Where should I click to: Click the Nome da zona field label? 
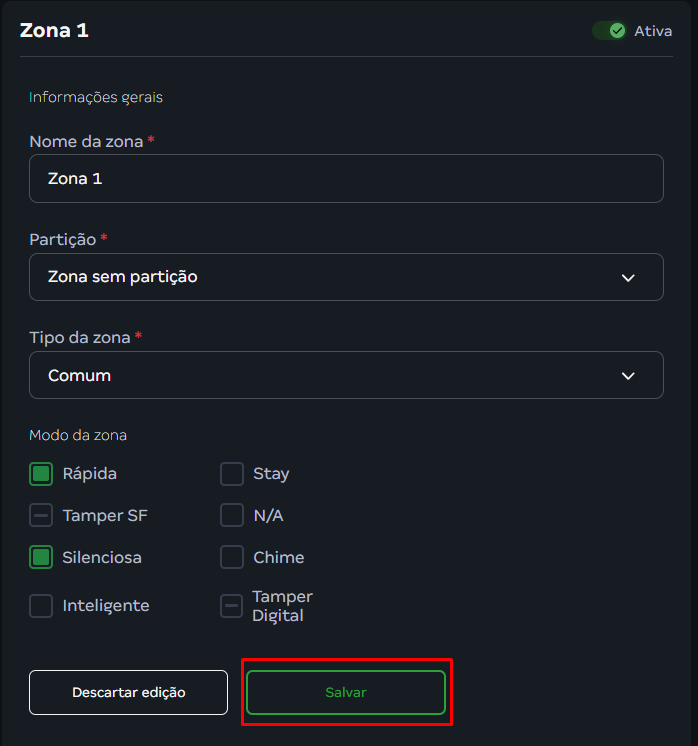(86, 142)
